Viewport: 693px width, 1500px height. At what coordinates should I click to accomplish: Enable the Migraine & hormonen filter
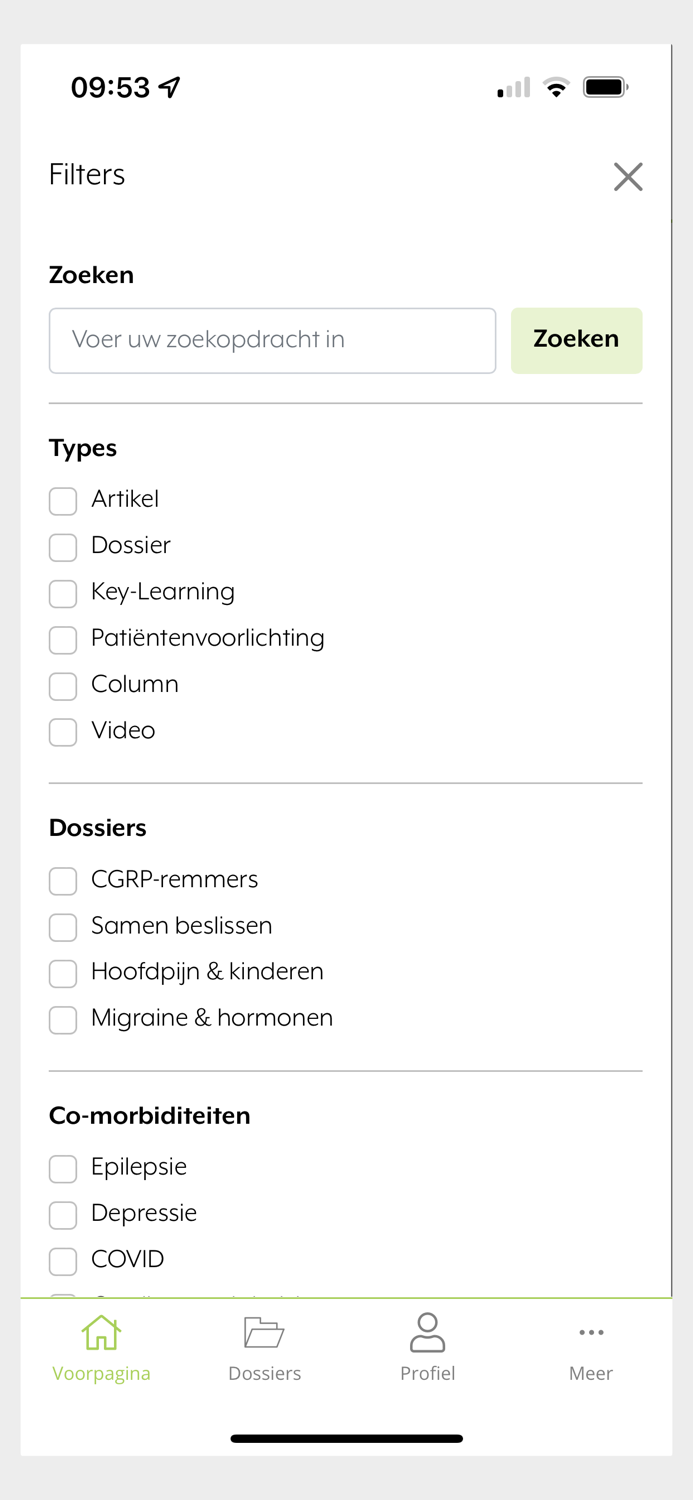(x=62, y=1019)
